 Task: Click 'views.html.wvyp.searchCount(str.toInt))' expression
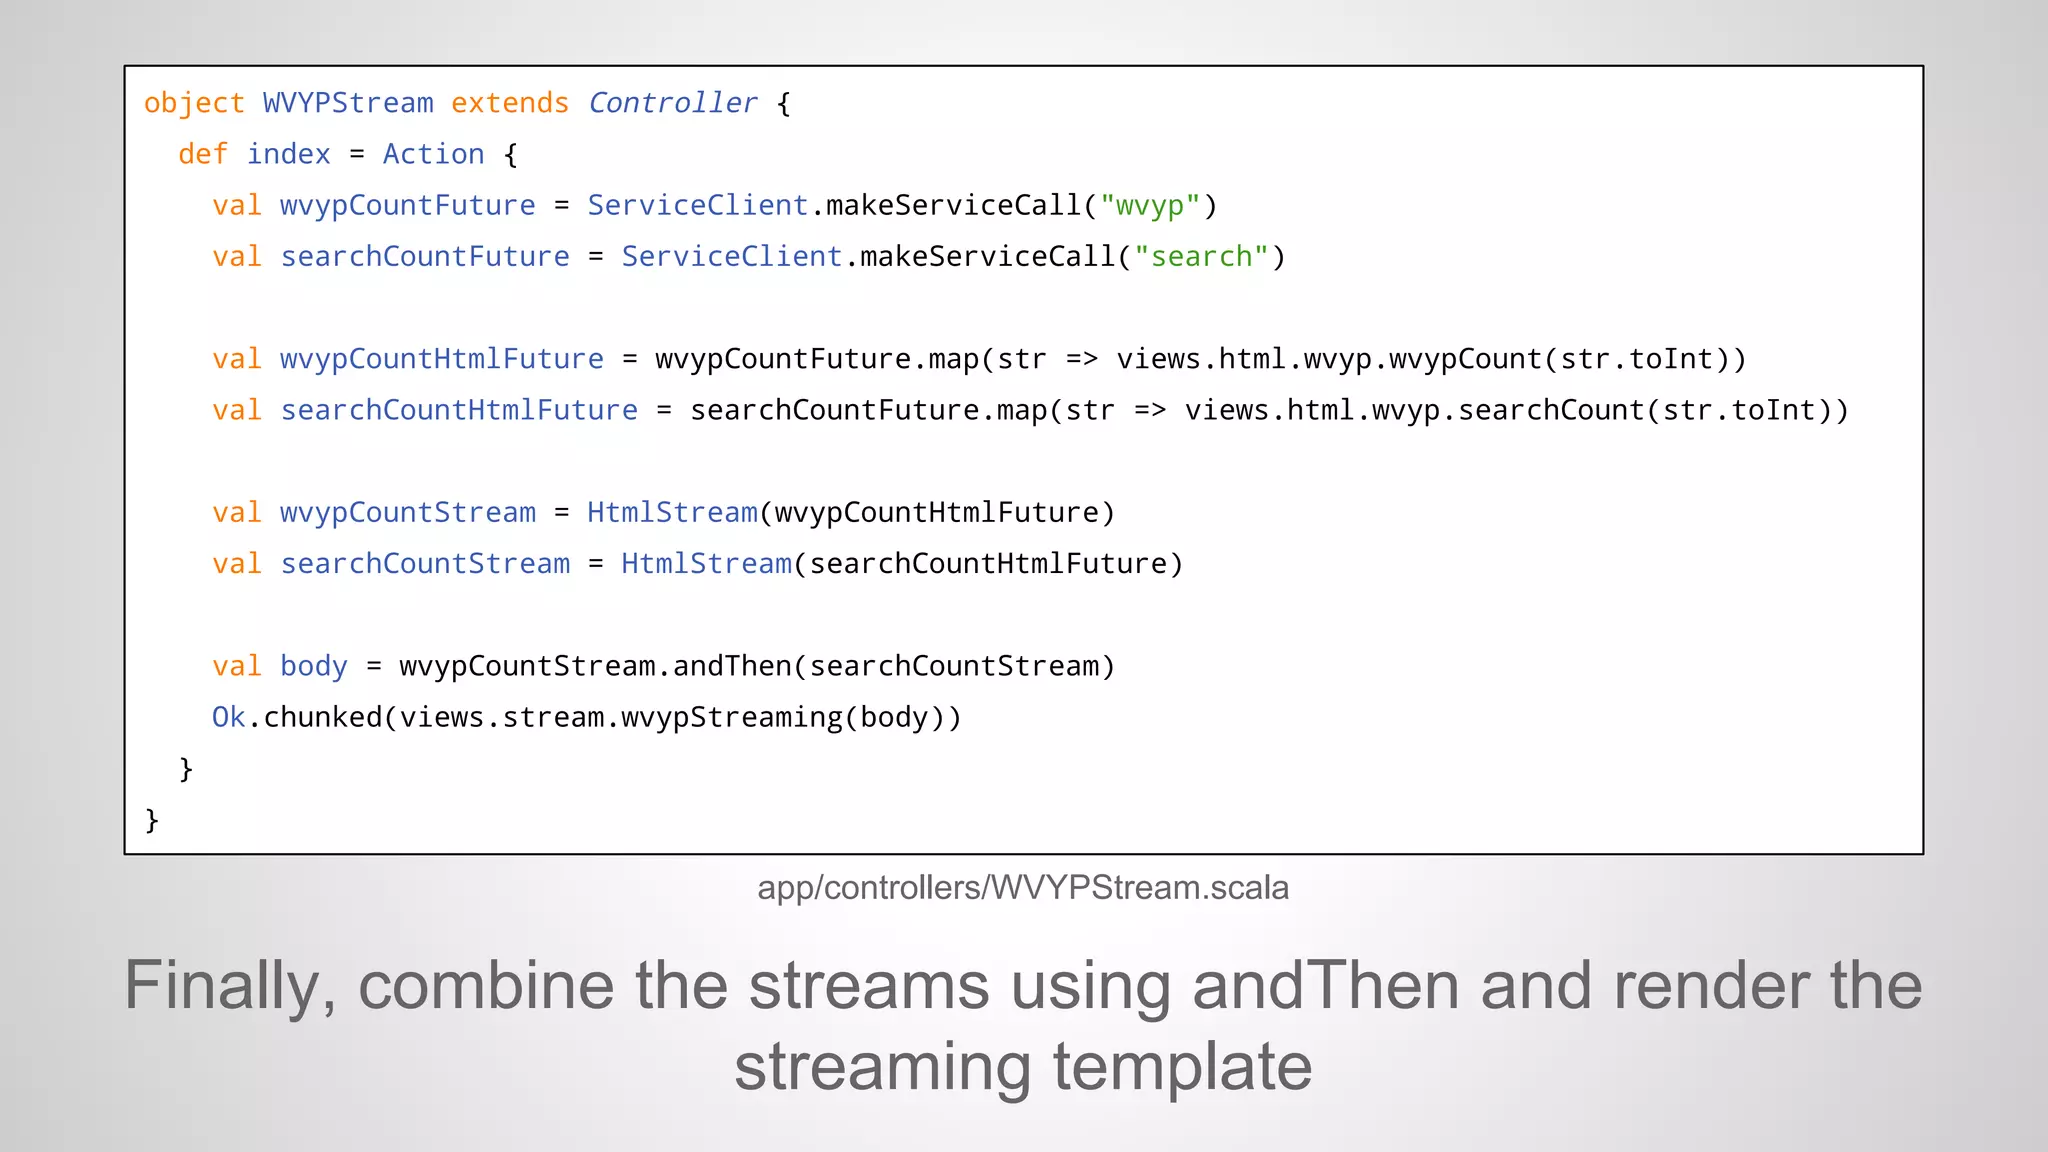[x=1517, y=410]
